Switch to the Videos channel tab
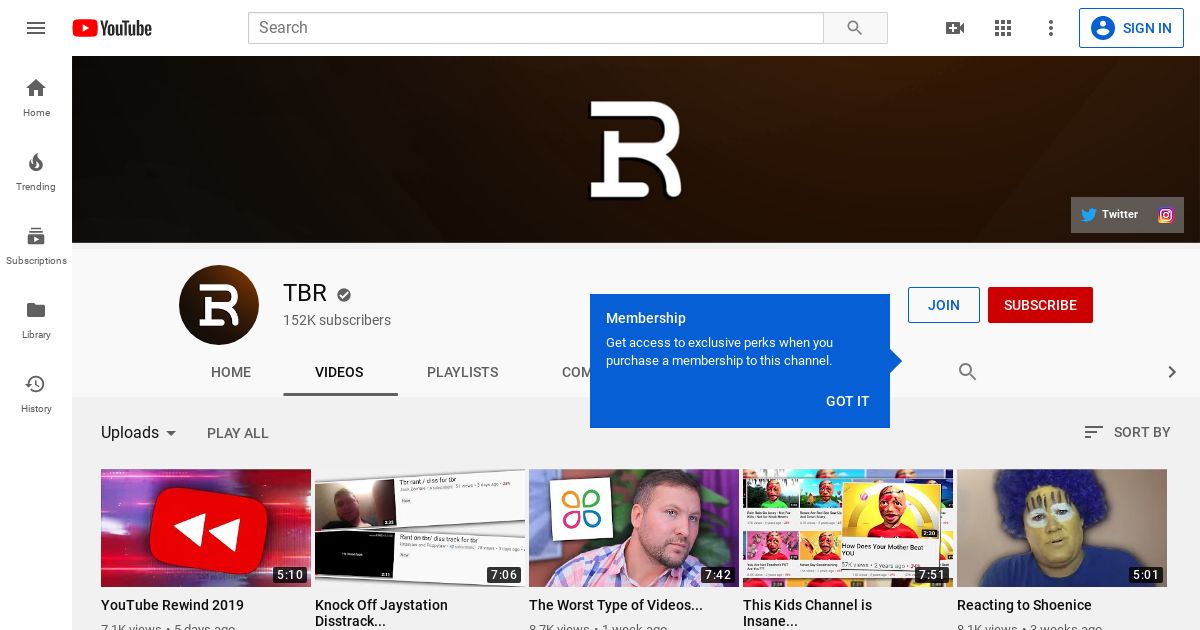The width and height of the screenshot is (1200, 630). coord(339,372)
